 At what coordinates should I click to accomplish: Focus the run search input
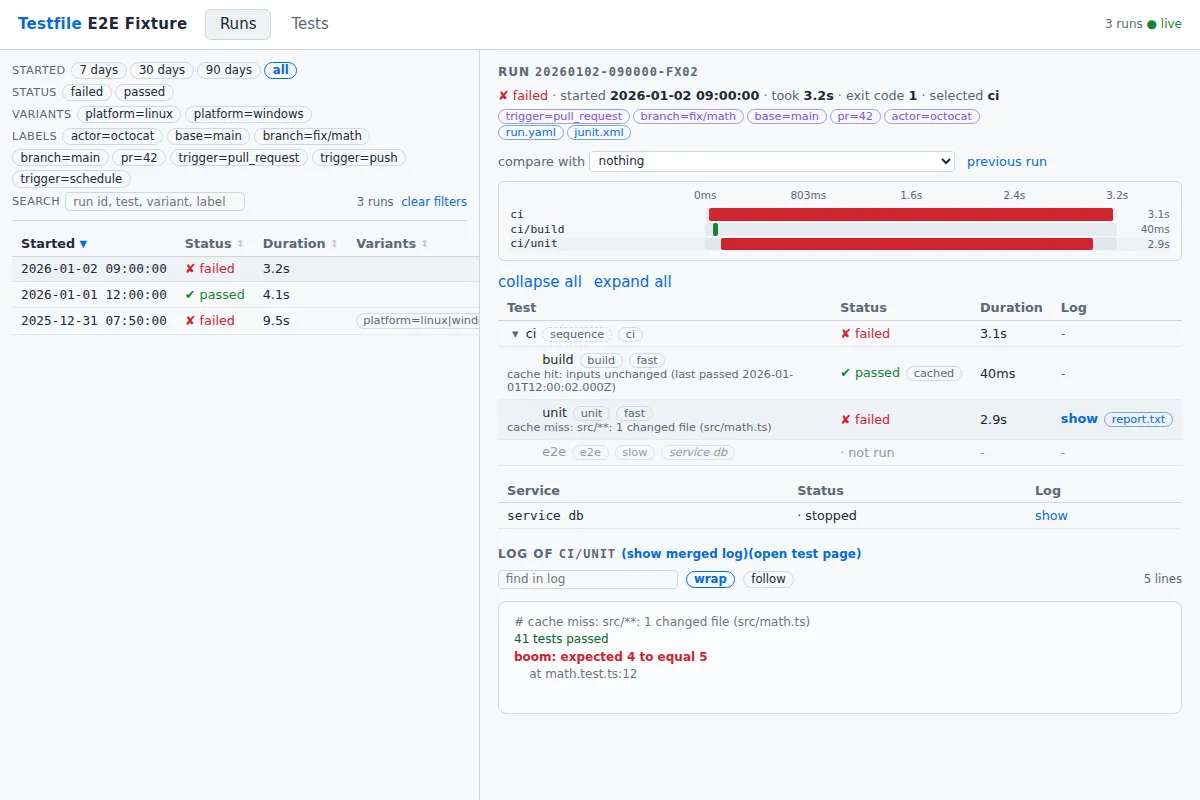pos(155,201)
